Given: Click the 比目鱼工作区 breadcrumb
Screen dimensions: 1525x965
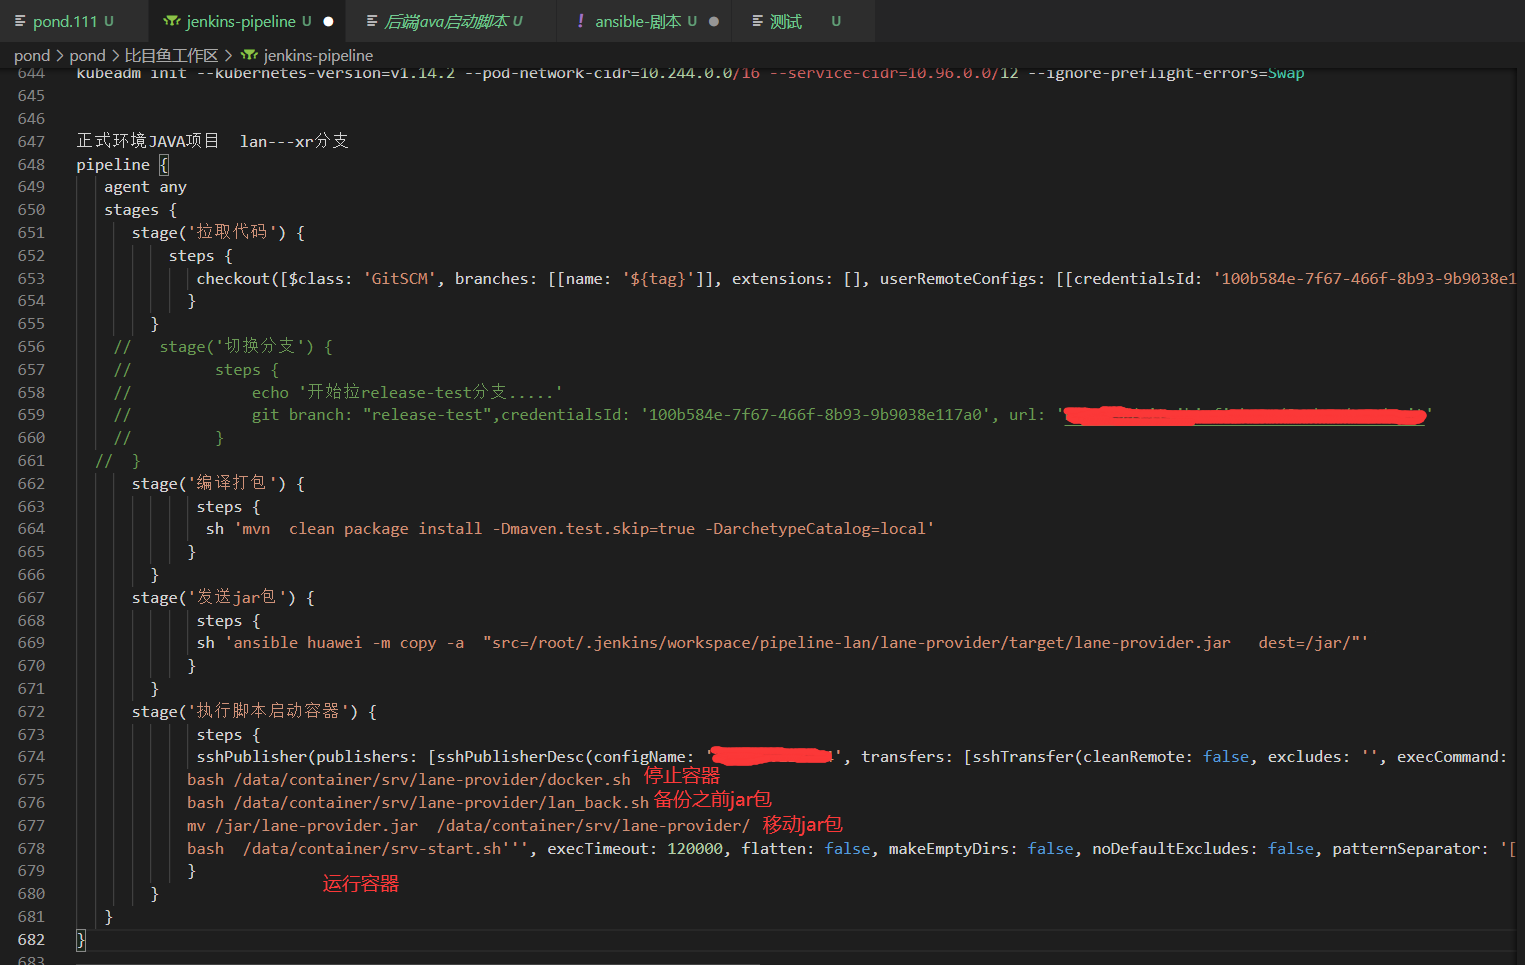Looking at the screenshot, I should click(171, 55).
